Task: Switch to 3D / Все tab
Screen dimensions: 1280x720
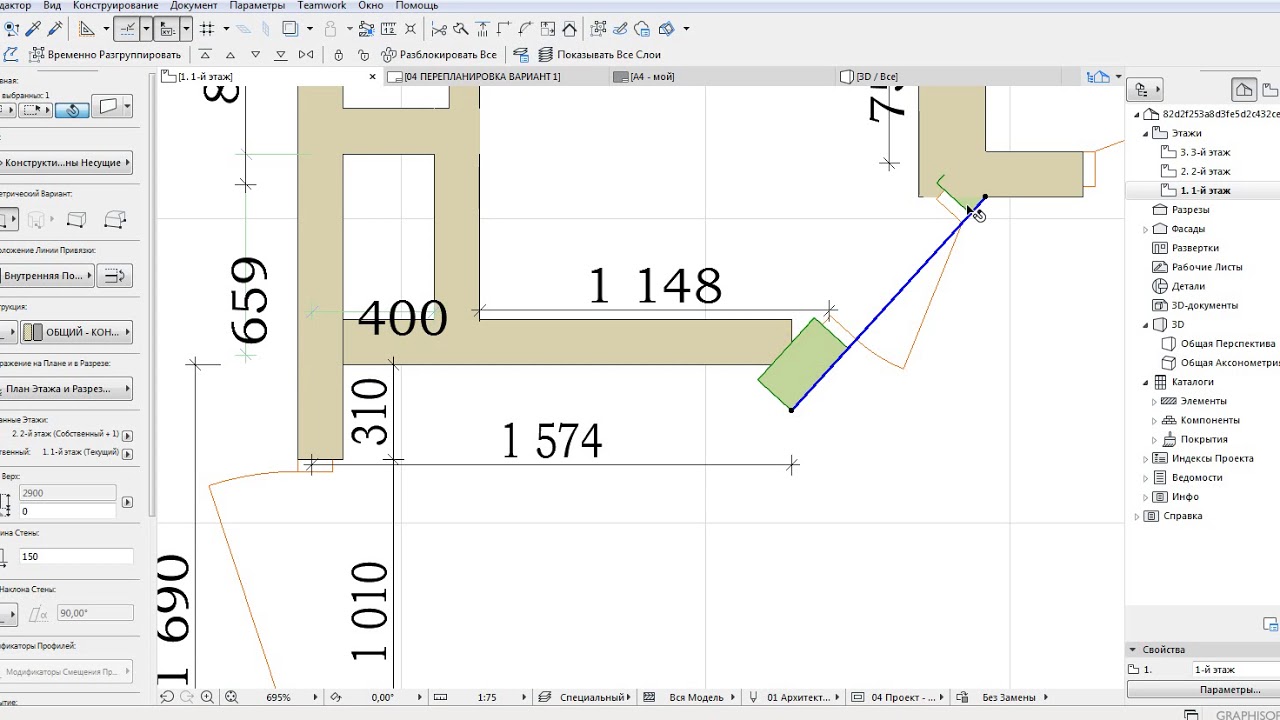Action: 875,77
